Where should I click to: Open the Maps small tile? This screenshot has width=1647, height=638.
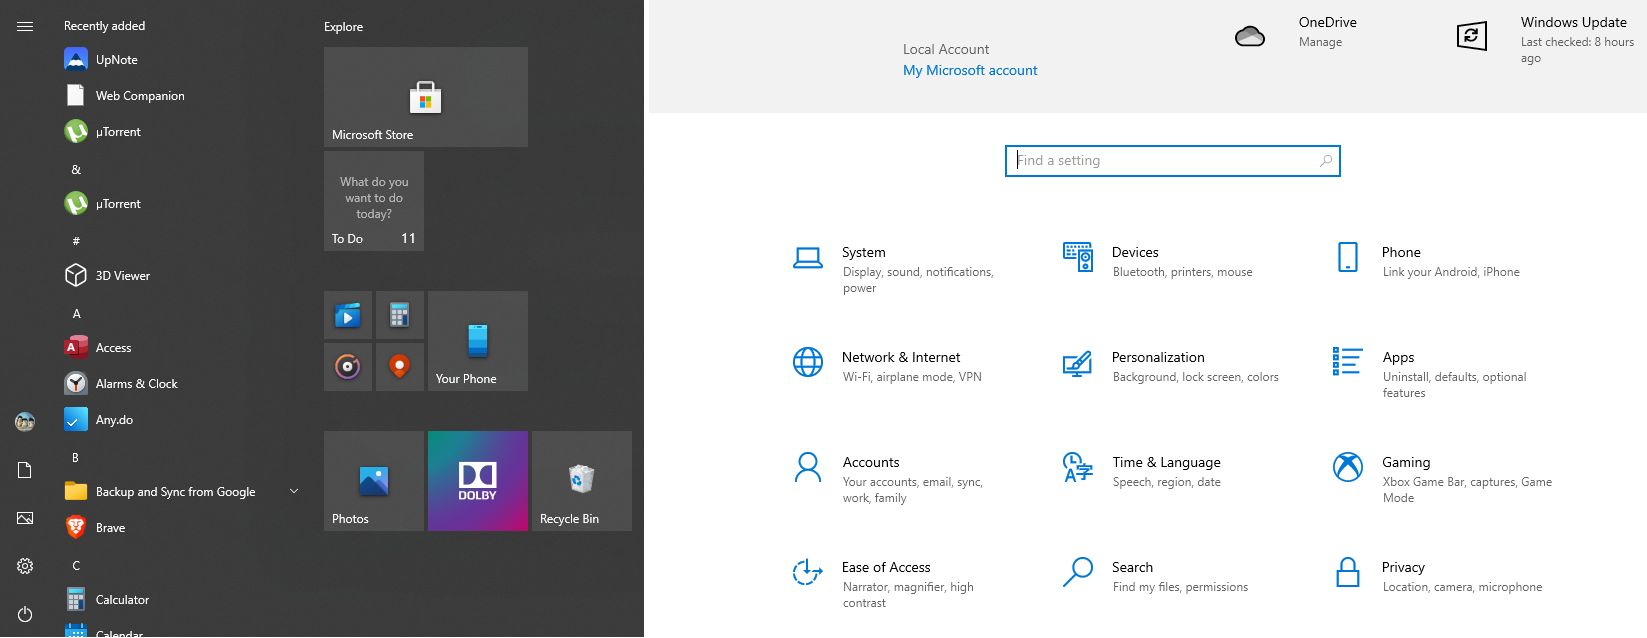coord(400,367)
